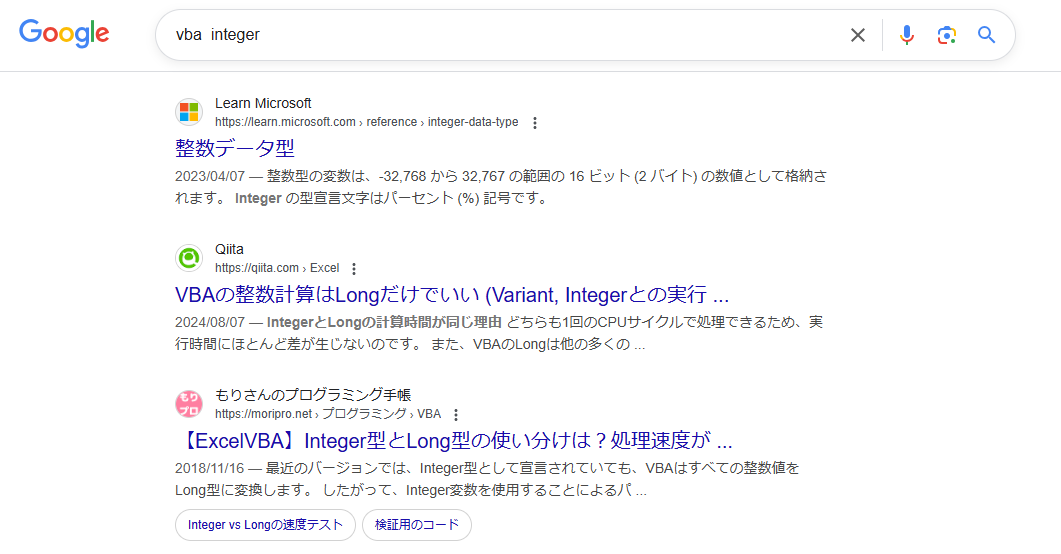Open Google Lens image search

(x=947, y=35)
